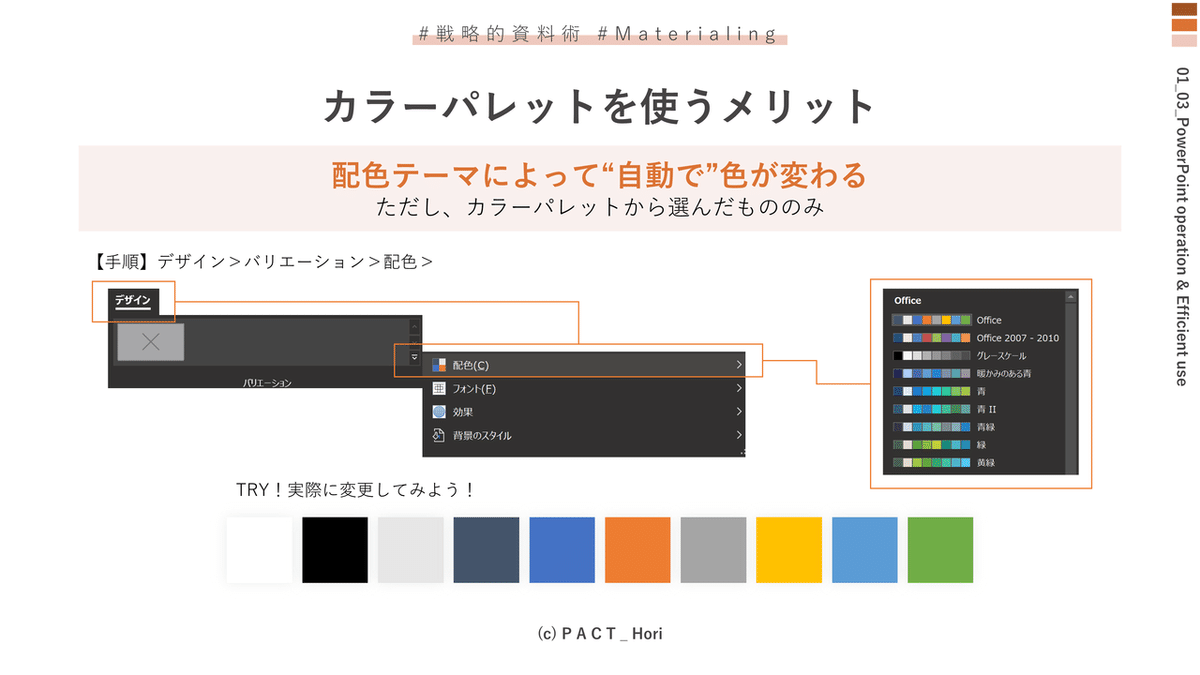Click the mid-gray square beside orange
This screenshot has width=1200, height=675.
click(x=713, y=550)
